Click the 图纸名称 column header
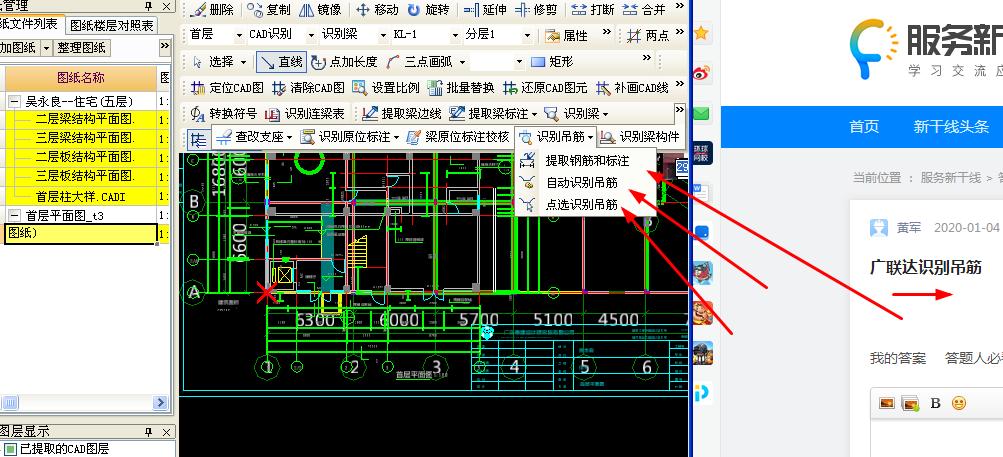Screen dimensions: 1003x457 [81, 78]
